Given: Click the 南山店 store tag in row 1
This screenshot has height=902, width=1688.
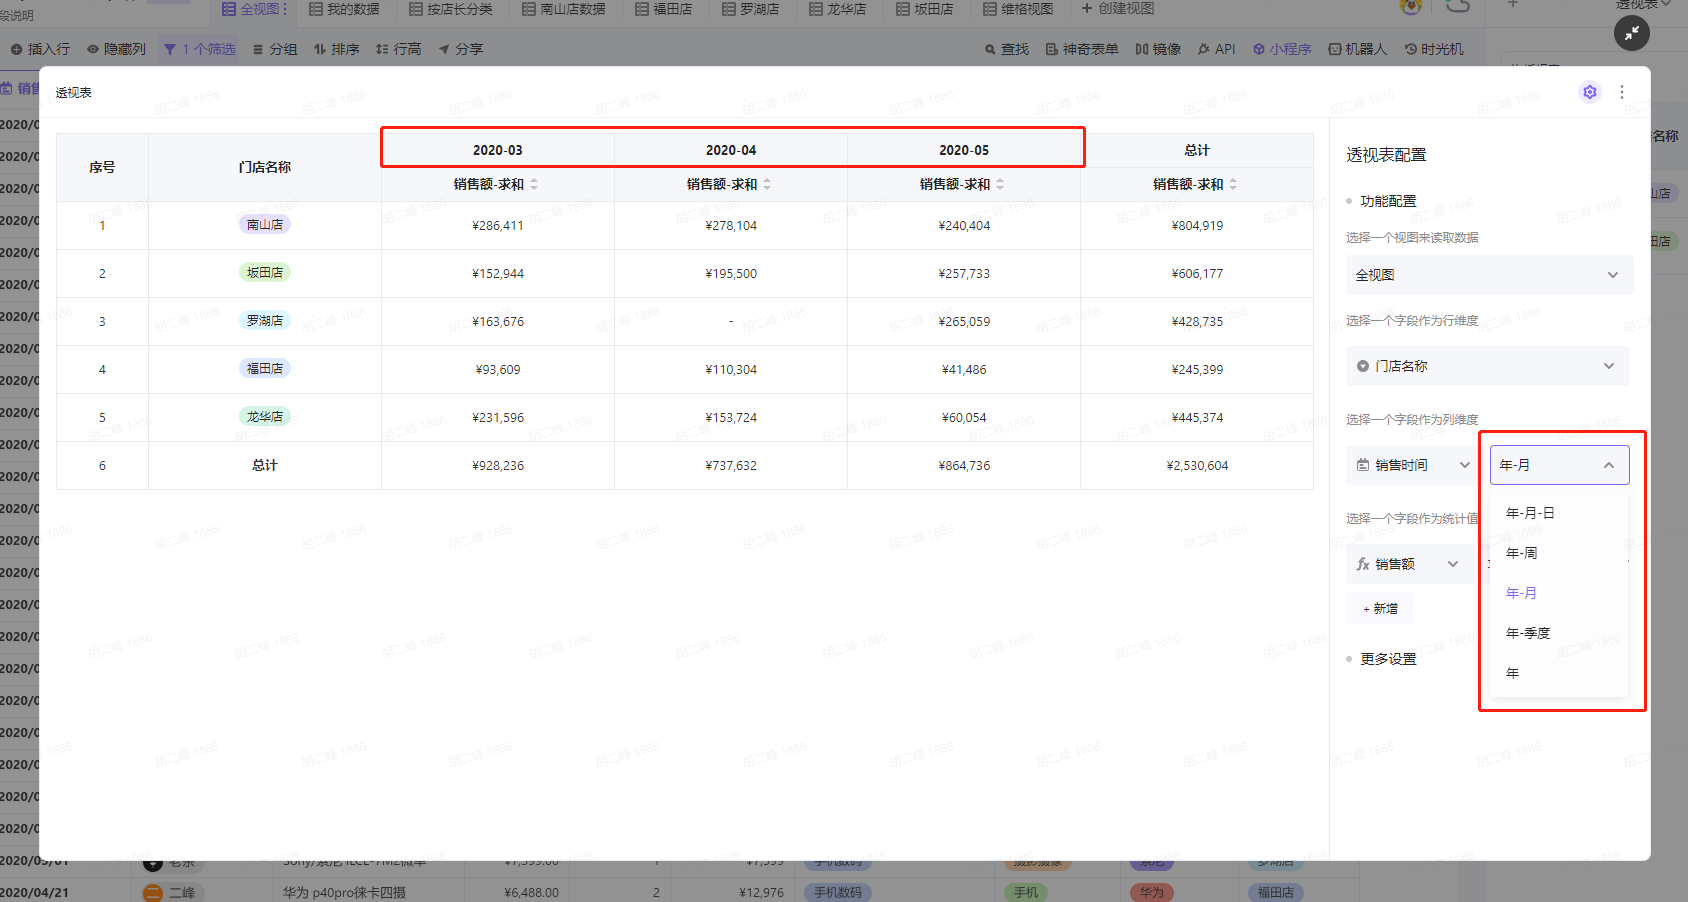Looking at the screenshot, I should [x=265, y=225].
